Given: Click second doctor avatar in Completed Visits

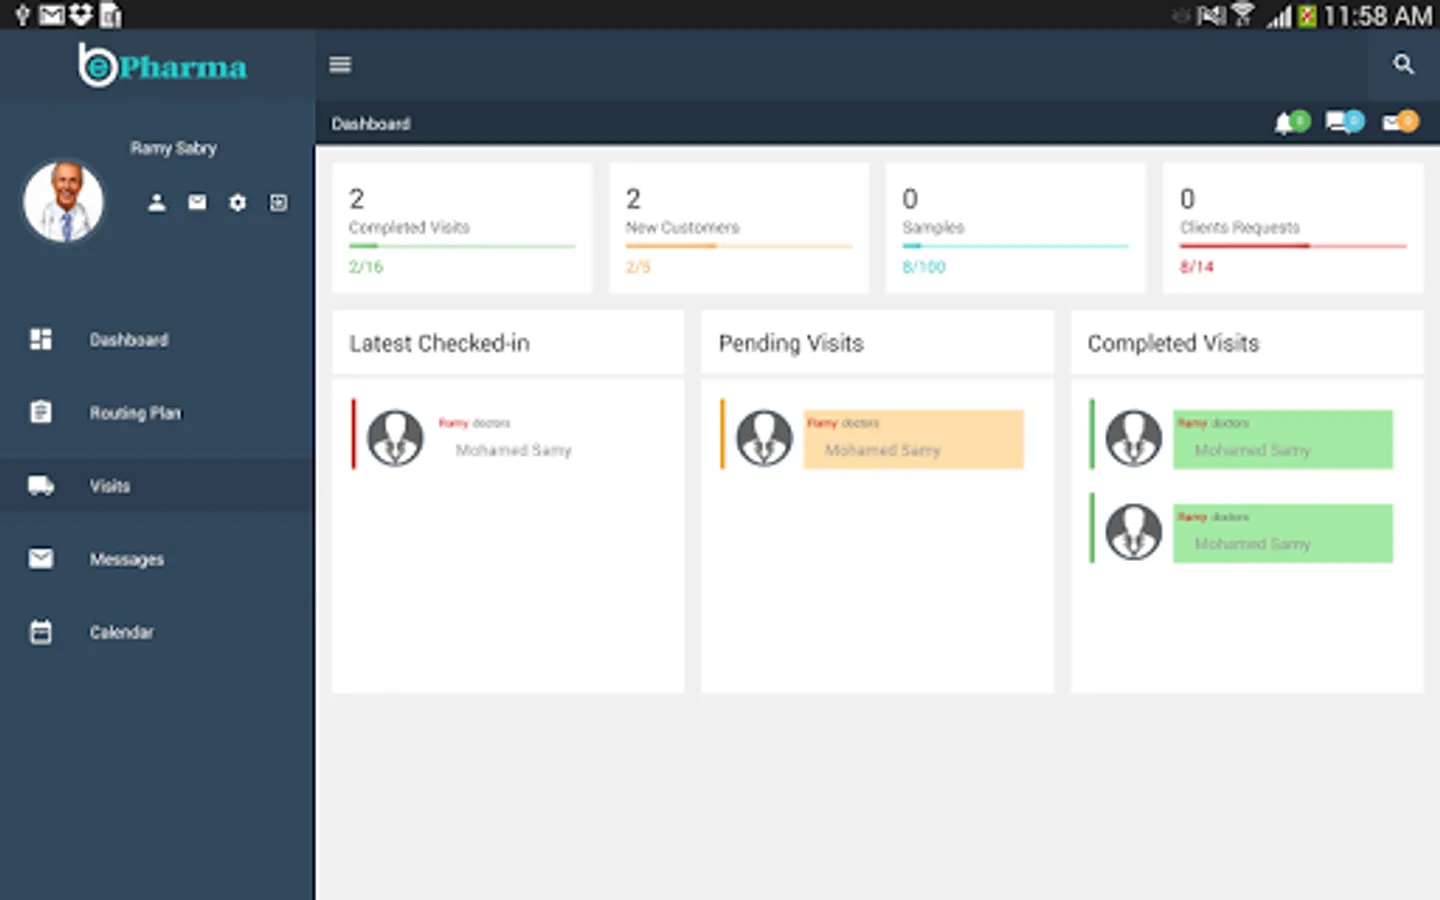Looking at the screenshot, I should click(1133, 532).
